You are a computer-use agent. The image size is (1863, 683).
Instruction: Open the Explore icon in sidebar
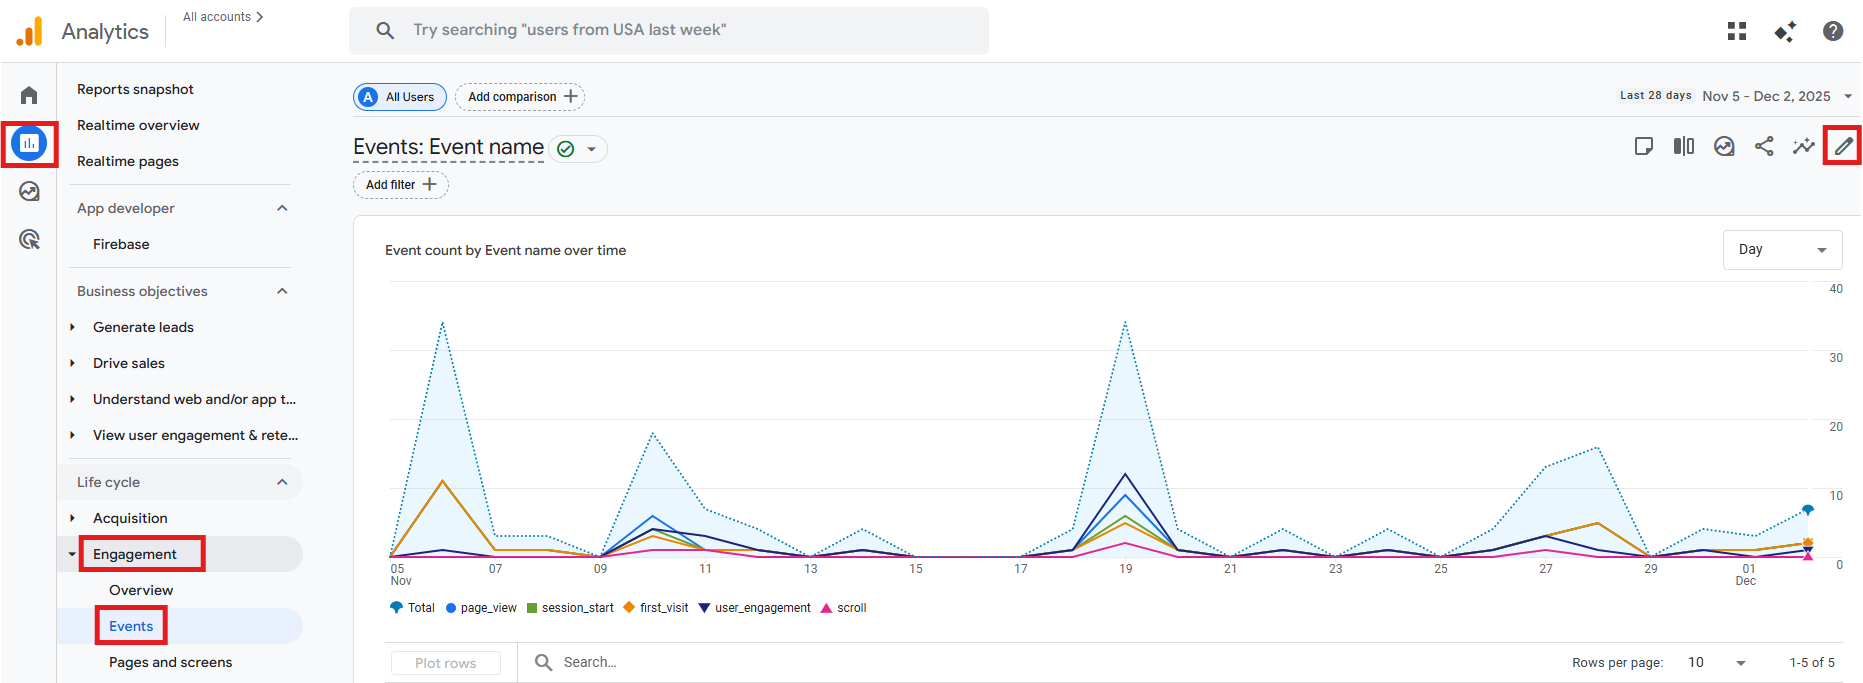tap(29, 191)
